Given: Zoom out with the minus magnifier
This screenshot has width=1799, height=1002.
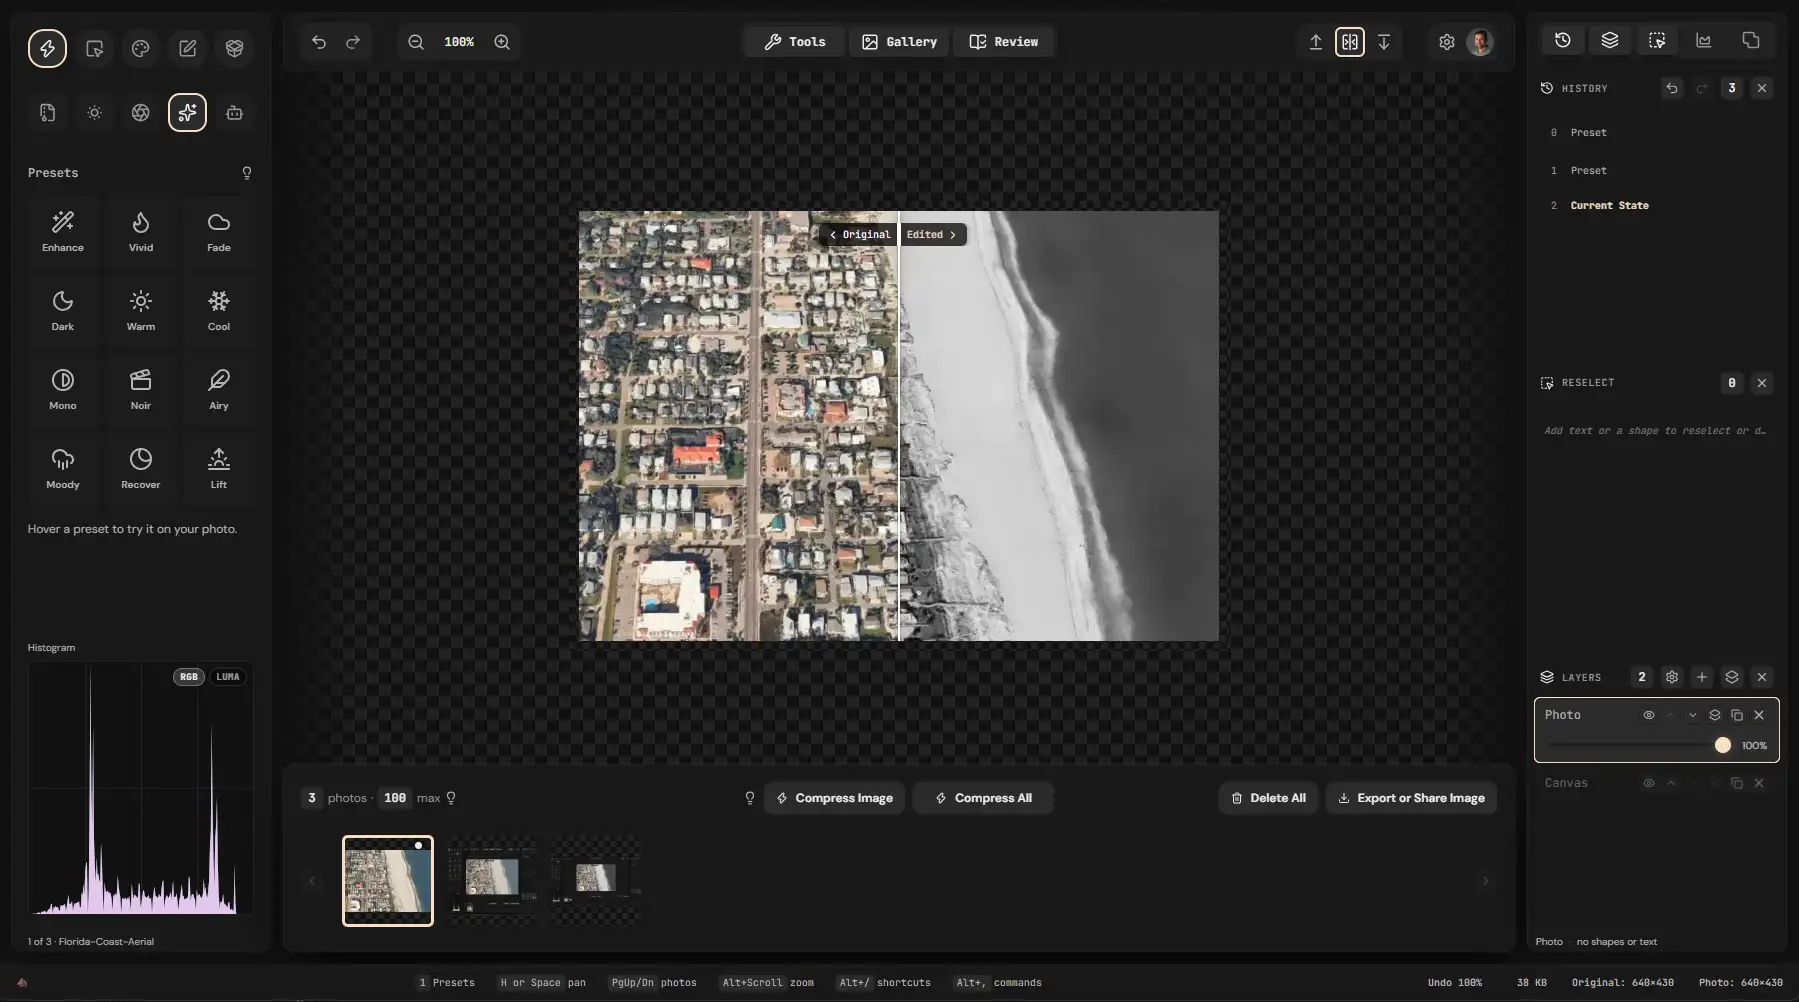Looking at the screenshot, I should click(x=416, y=42).
